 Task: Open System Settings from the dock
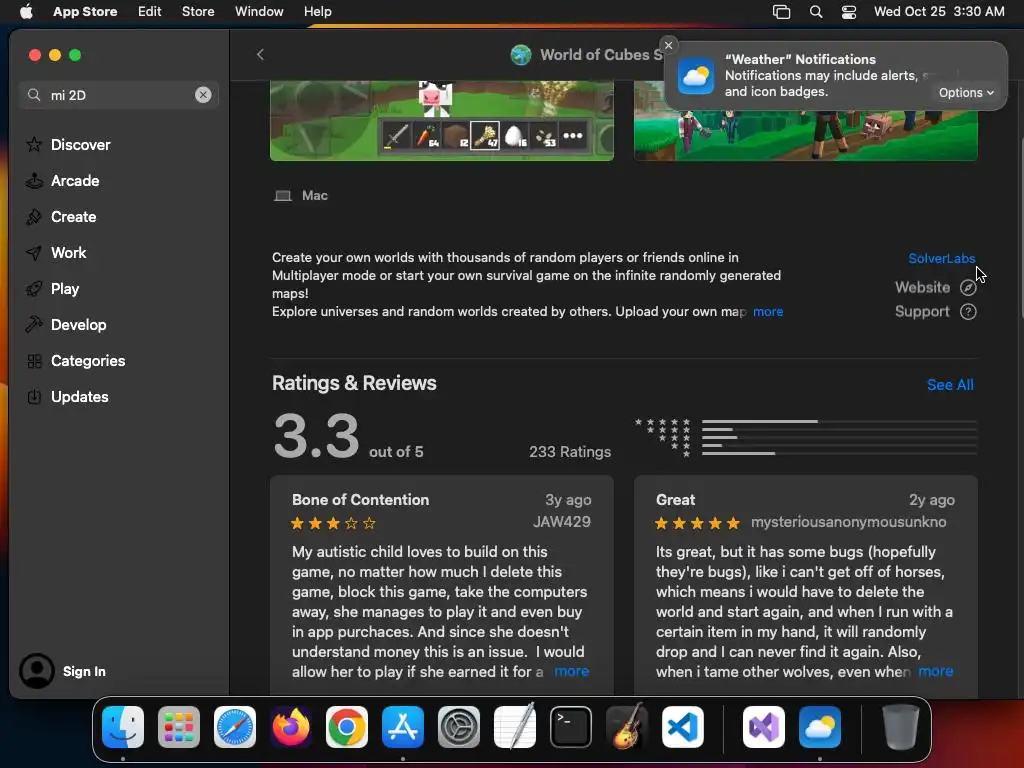tap(458, 727)
